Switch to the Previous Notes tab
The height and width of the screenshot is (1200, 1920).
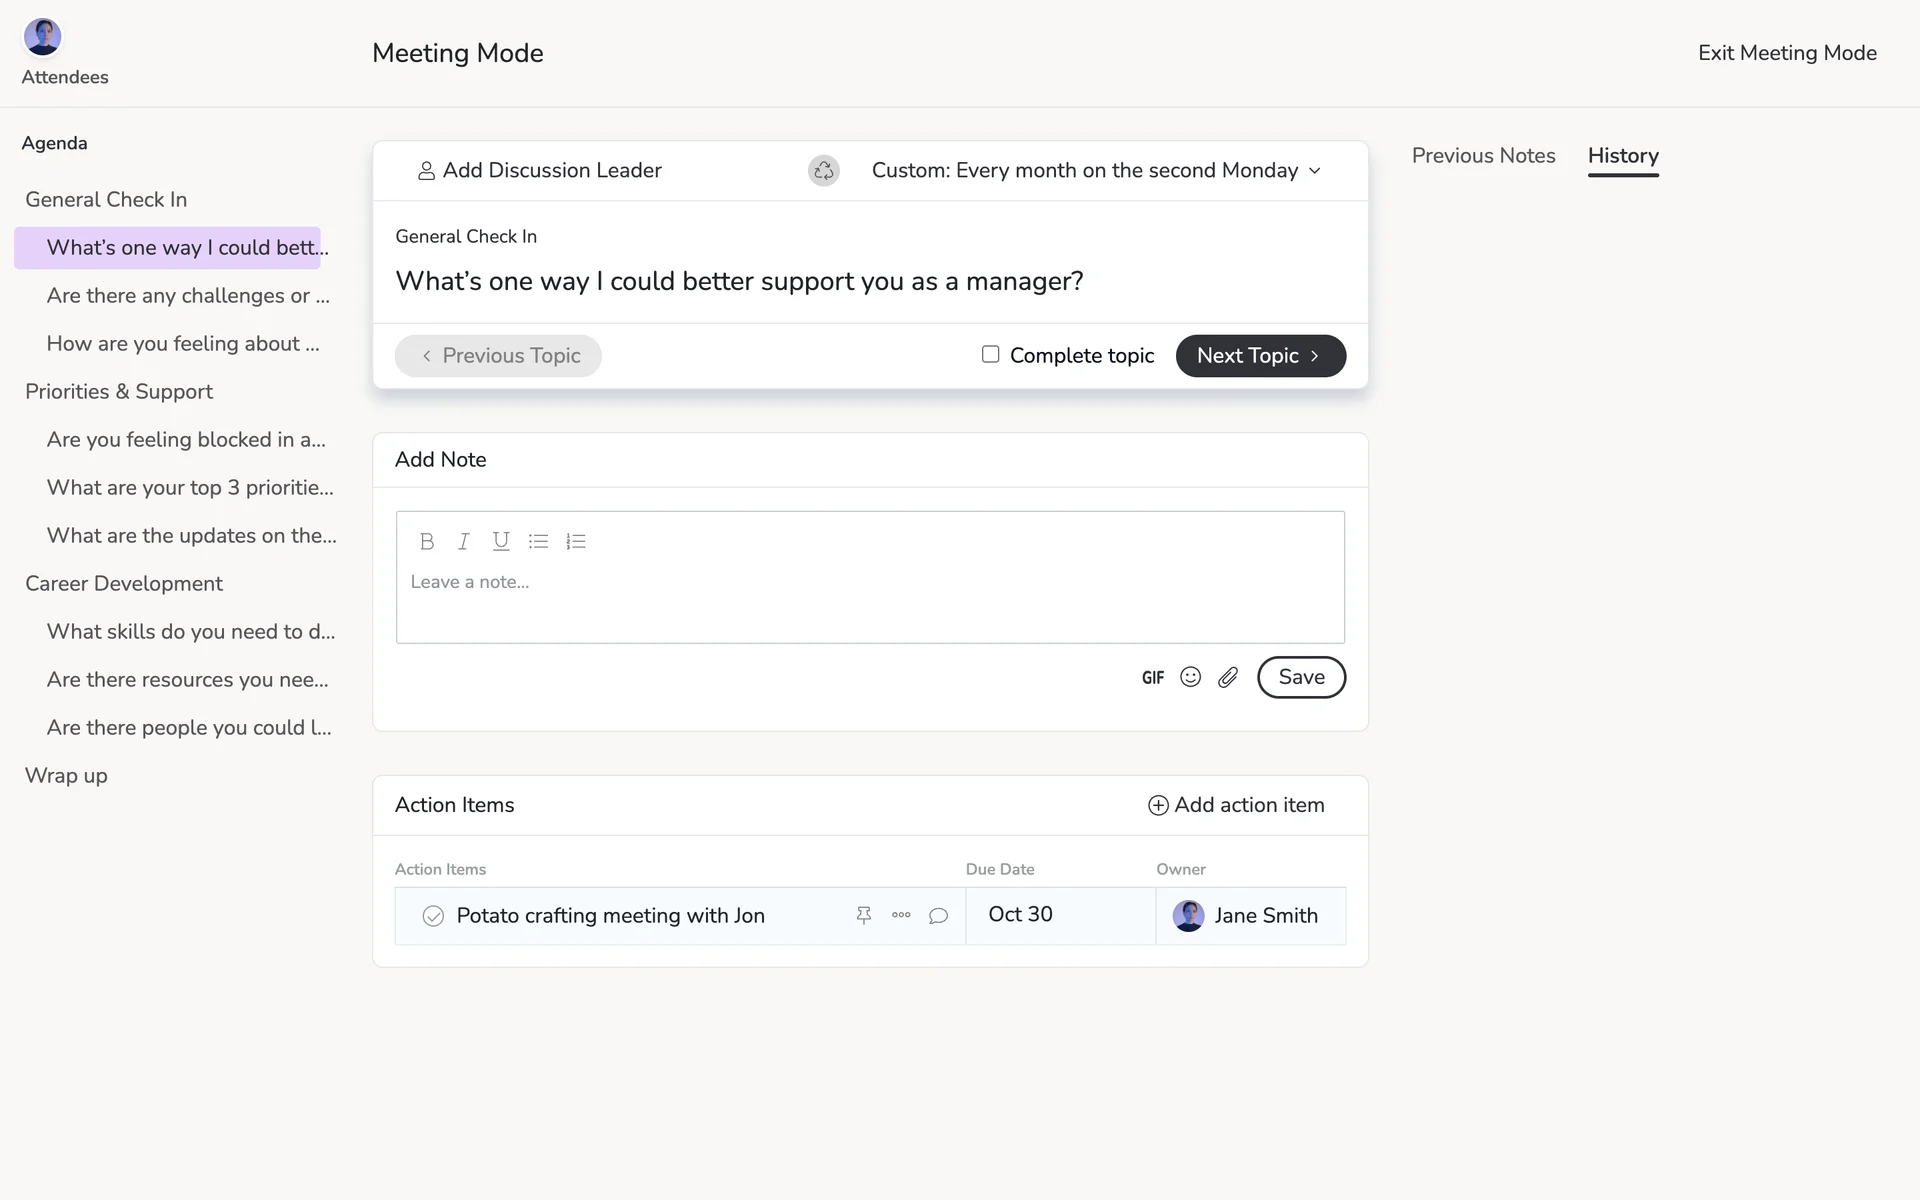[x=1483, y=156]
